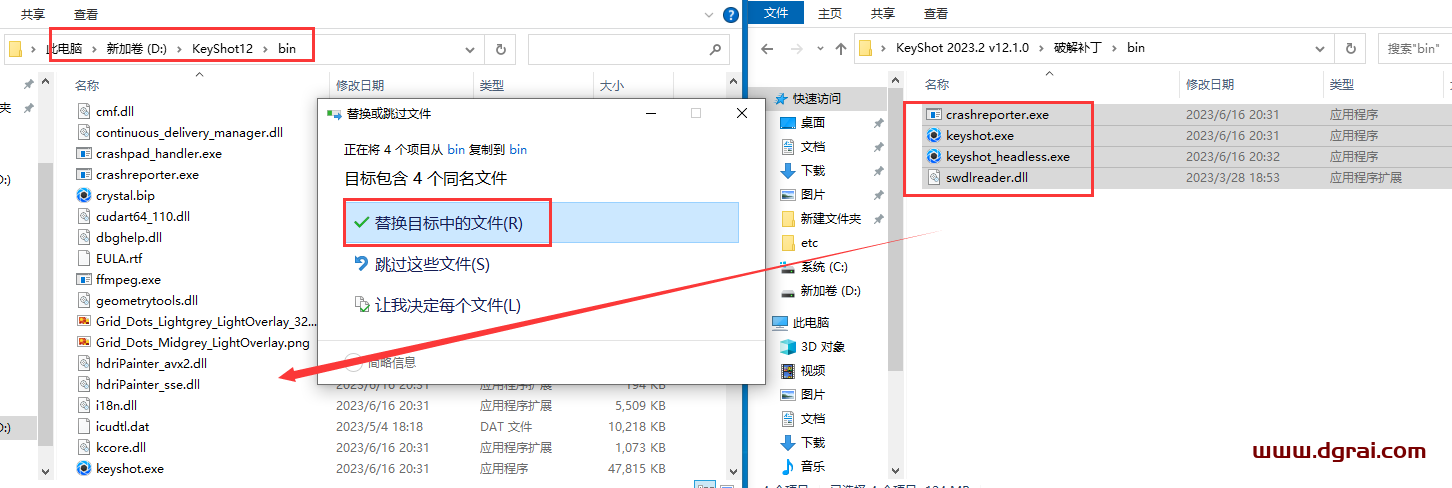1452x488 pixels.
Task: Select dbghelp.dll file
Action: point(129,237)
